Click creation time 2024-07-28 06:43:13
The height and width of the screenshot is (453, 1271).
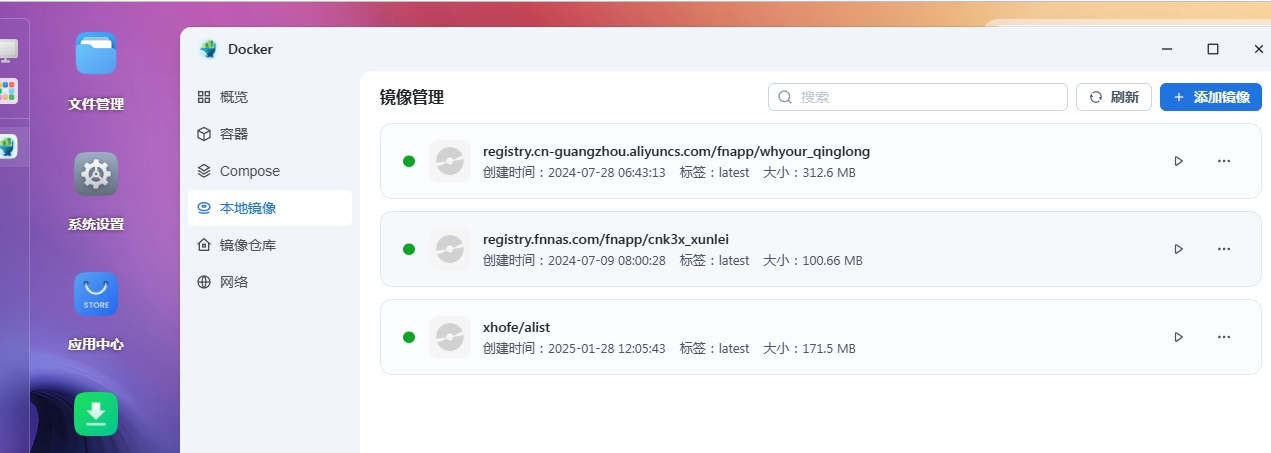click(x=606, y=173)
